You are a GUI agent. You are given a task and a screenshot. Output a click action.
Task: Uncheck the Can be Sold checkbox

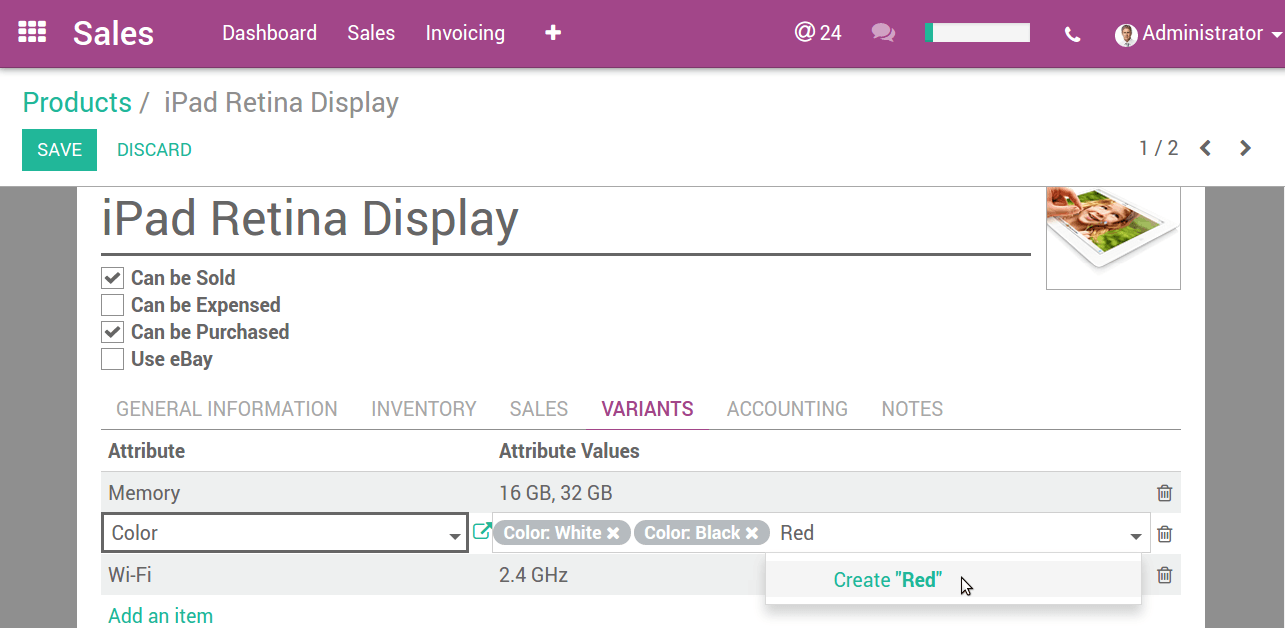point(112,277)
